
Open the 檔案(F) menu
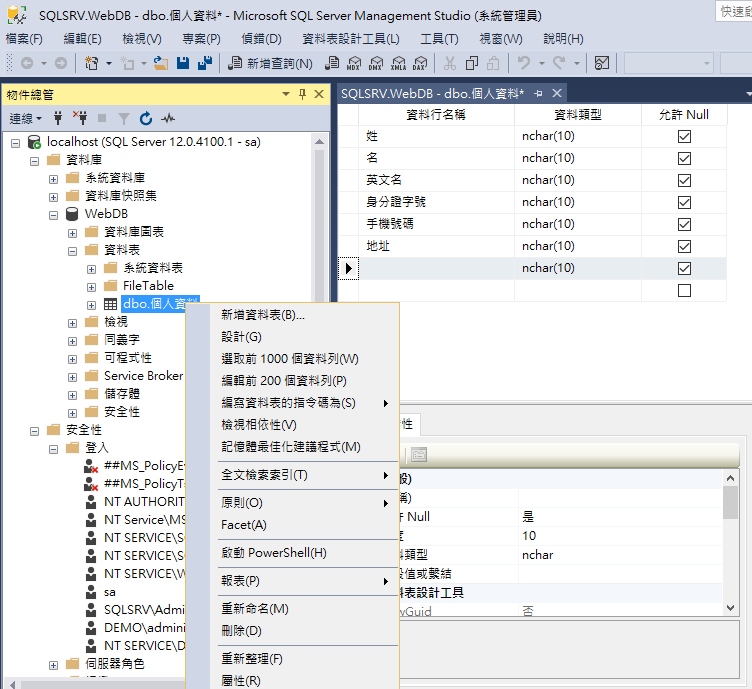click(x=24, y=38)
